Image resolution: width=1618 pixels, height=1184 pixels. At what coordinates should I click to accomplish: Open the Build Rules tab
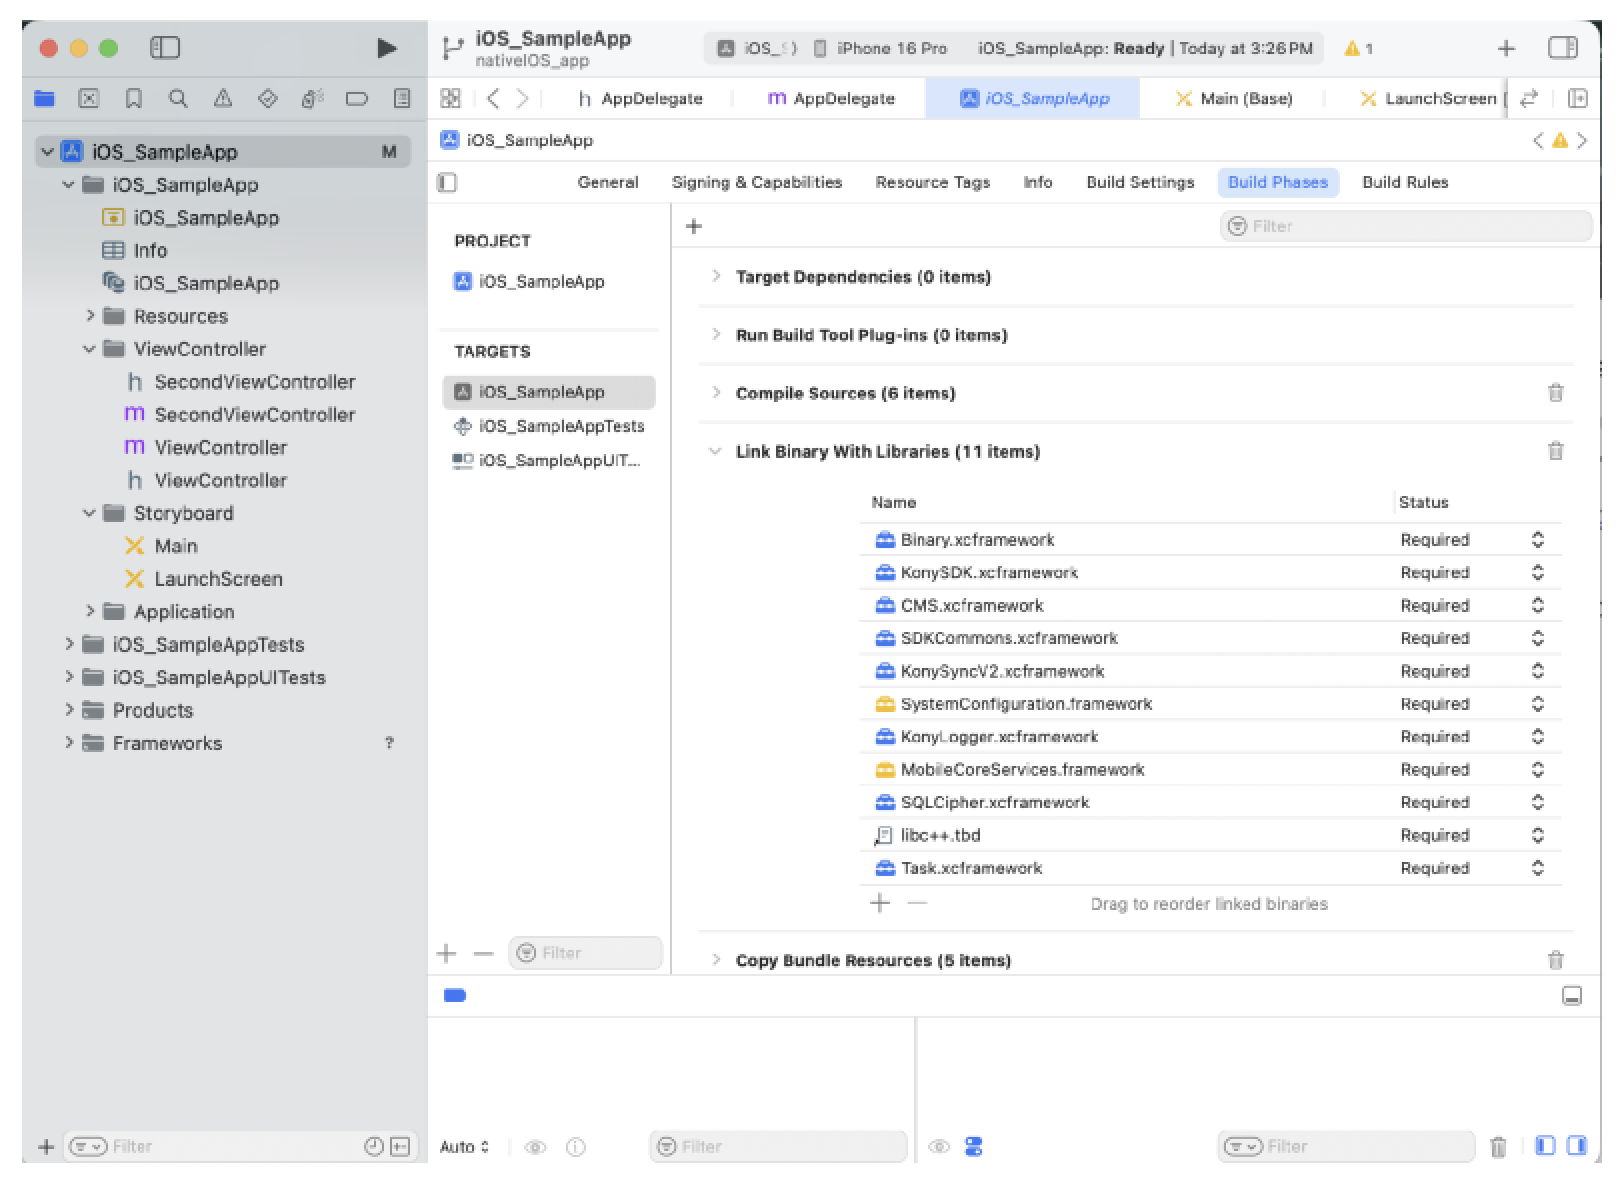[x=1405, y=182]
